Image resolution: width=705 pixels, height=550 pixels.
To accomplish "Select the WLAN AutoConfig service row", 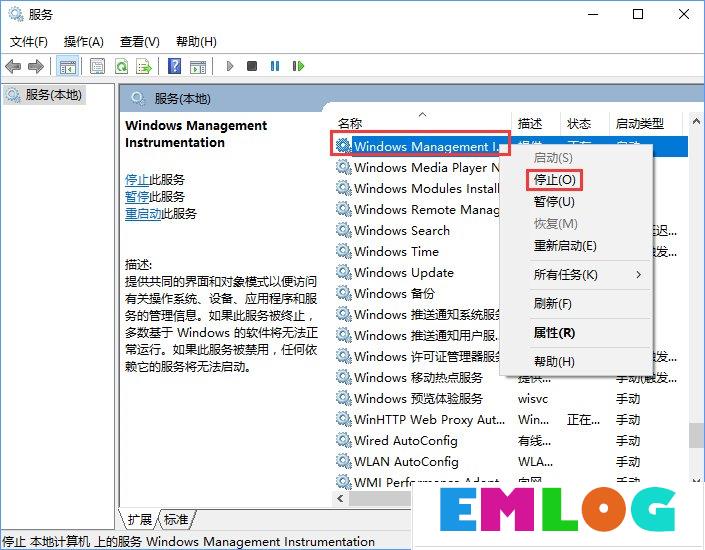I will click(x=511, y=461).
